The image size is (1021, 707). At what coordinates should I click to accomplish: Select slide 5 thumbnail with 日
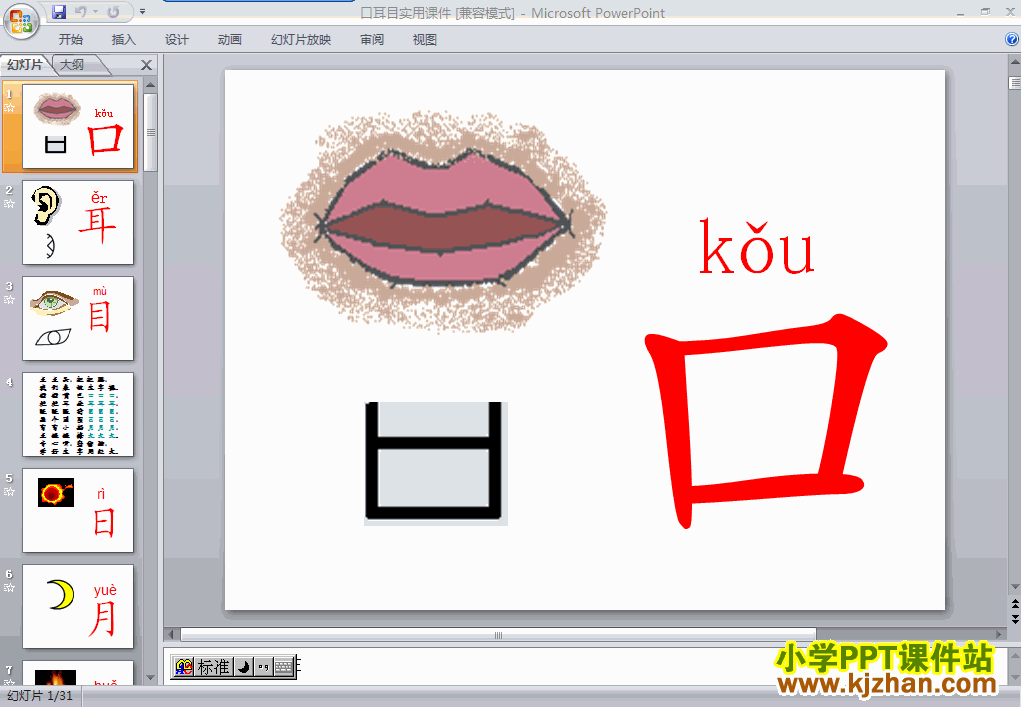[x=78, y=510]
